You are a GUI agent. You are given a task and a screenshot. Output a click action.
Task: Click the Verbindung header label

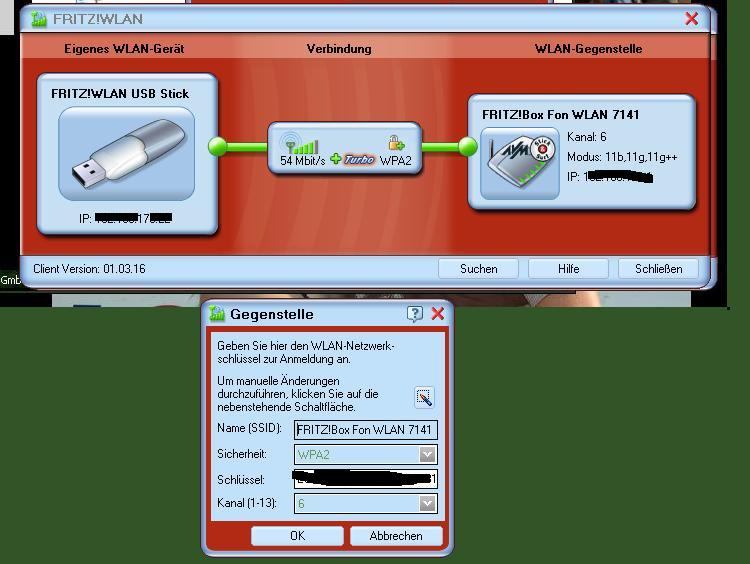(339, 49)
